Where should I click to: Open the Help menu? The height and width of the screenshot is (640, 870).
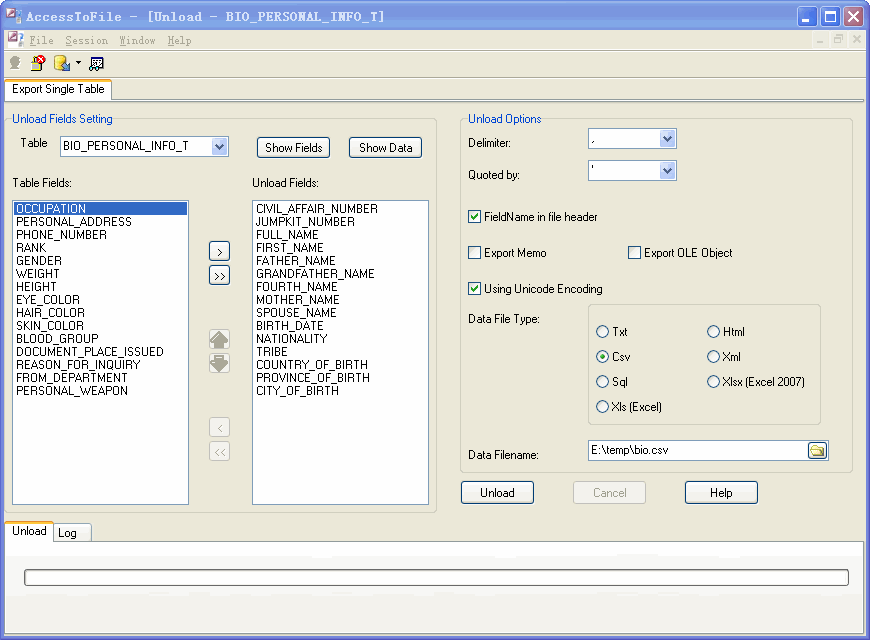point(179,41)
